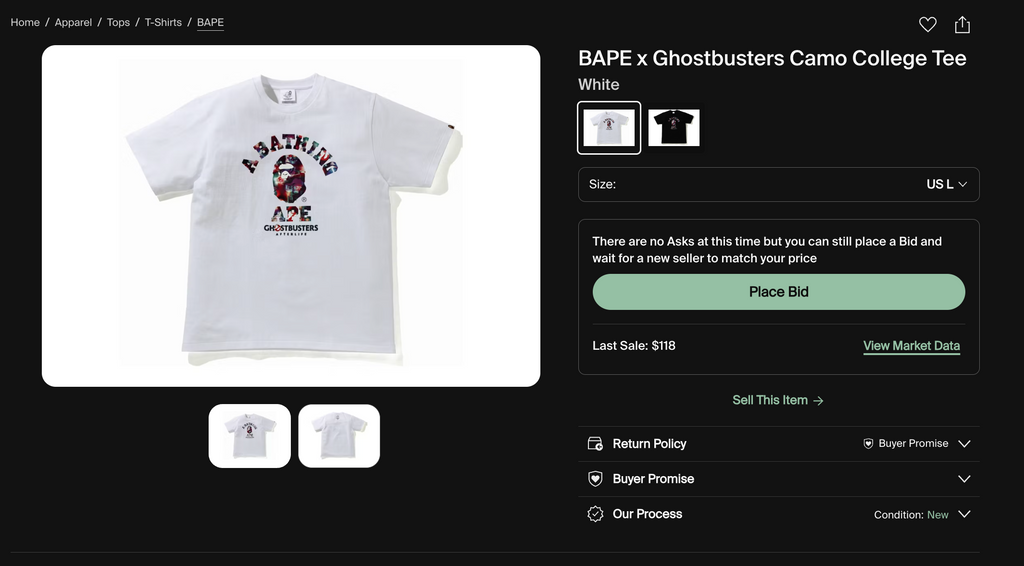
Task: Expand the Return Policy section
Action: click(x=964, y=444)
